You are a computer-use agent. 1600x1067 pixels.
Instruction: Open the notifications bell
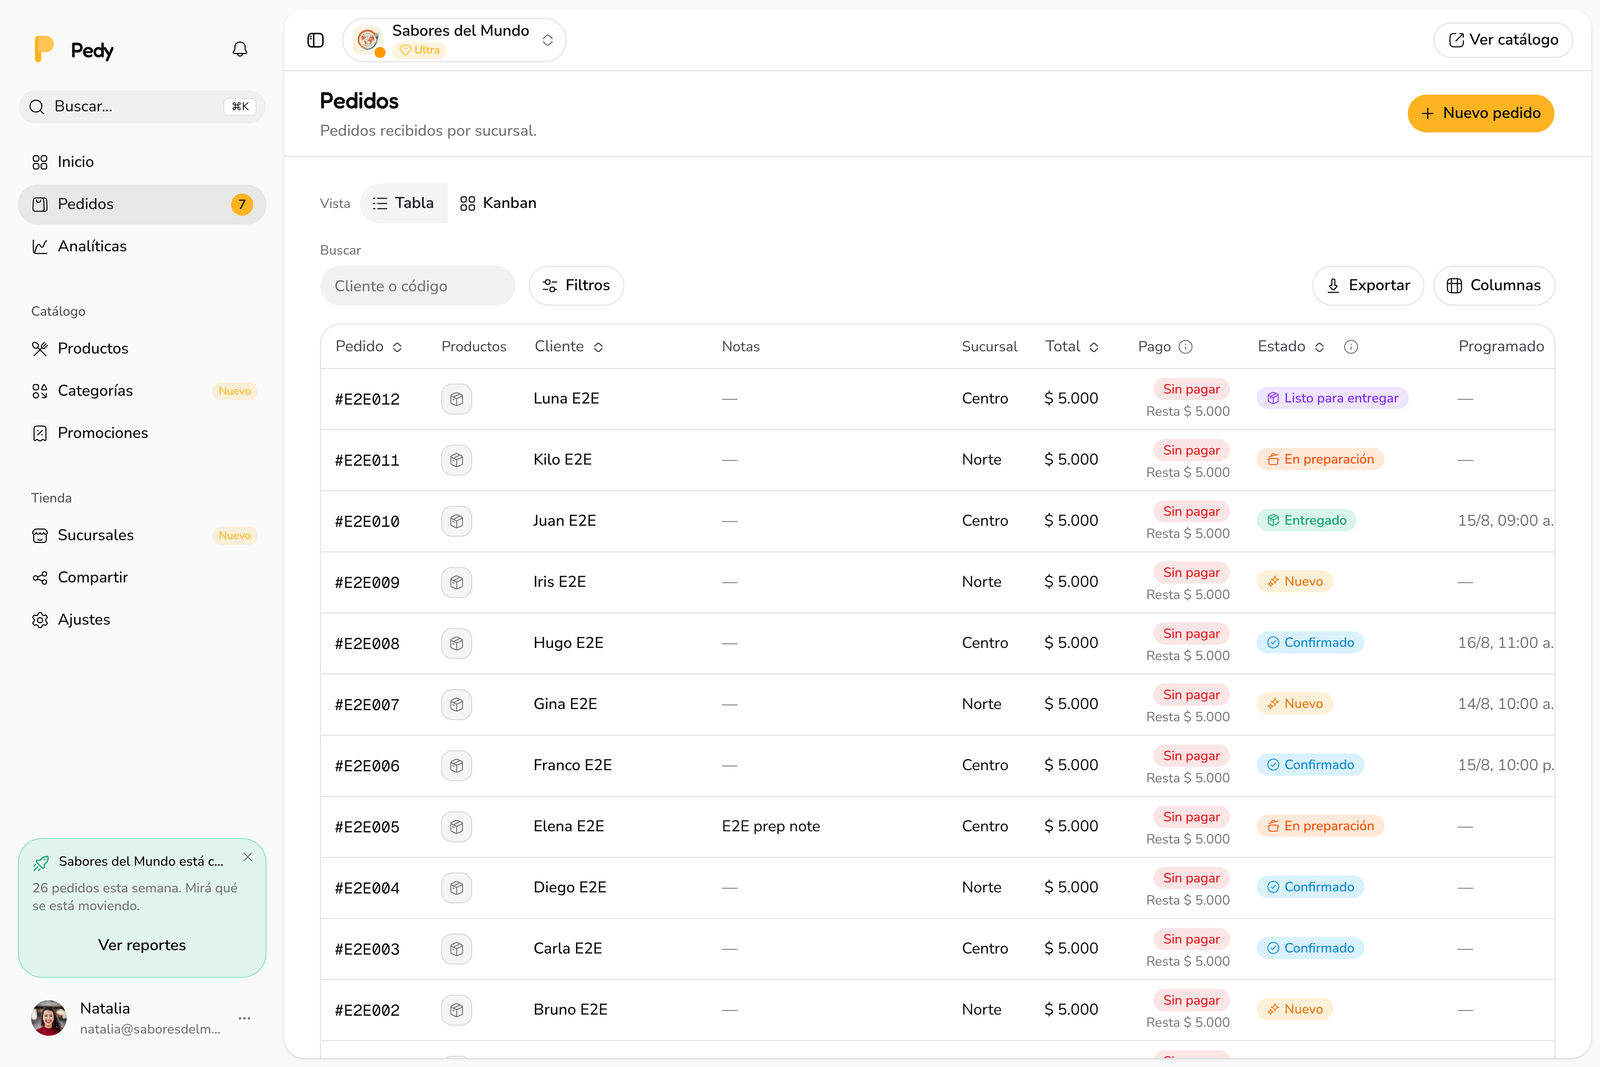pyautogui.click(x=240, y=49)
